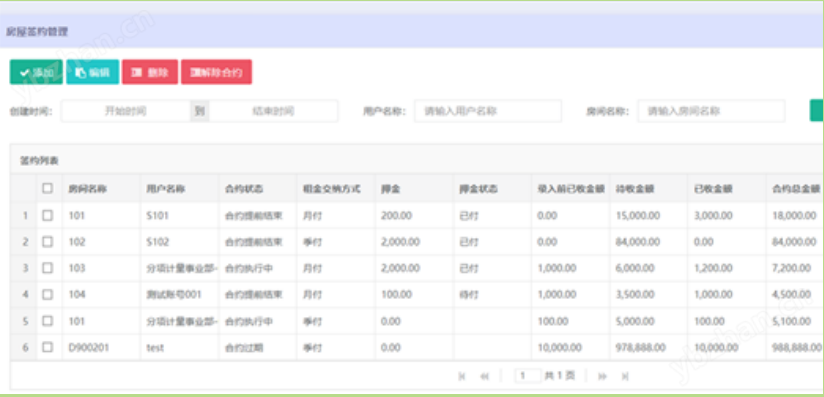Sort by the 押金 column header
The height and width of the screenshot is (397, 824).
[390, 189]
